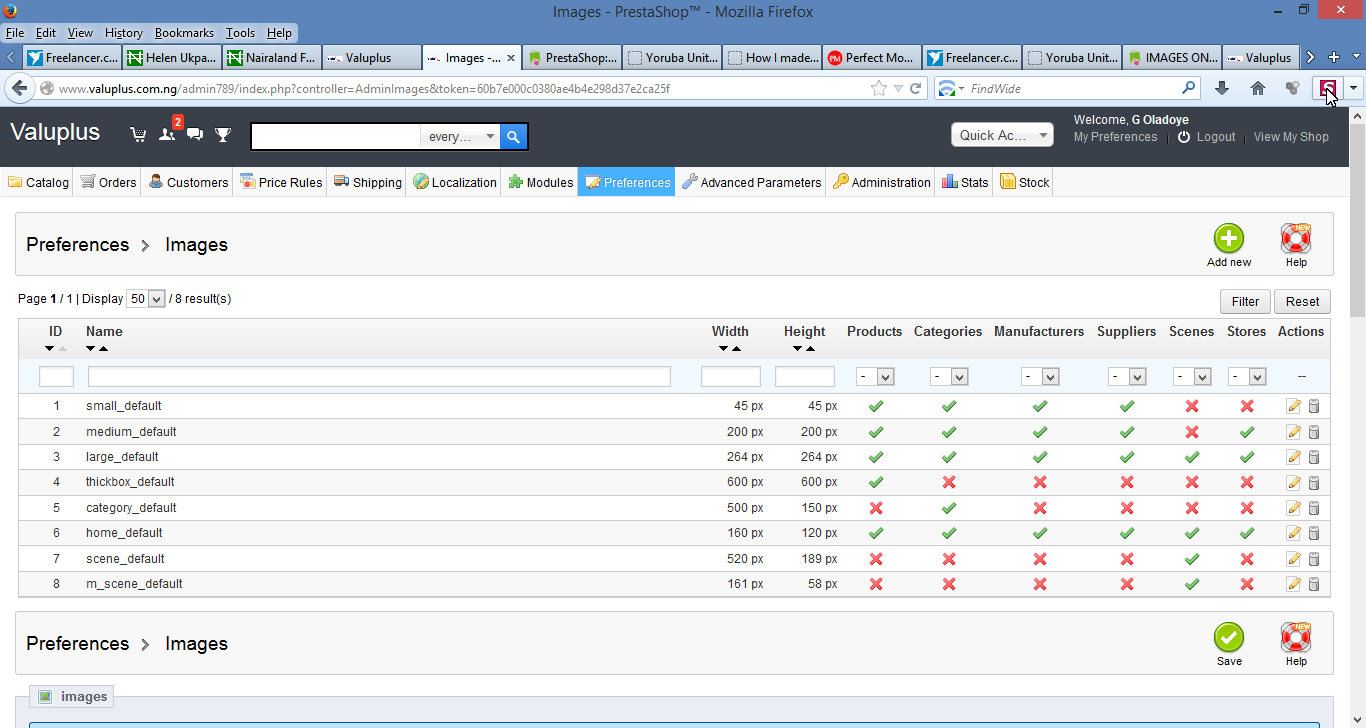Click the Filter button
Viewport: 1366px width, 728px height.
pyautogui.click(x=1245, y=301)
